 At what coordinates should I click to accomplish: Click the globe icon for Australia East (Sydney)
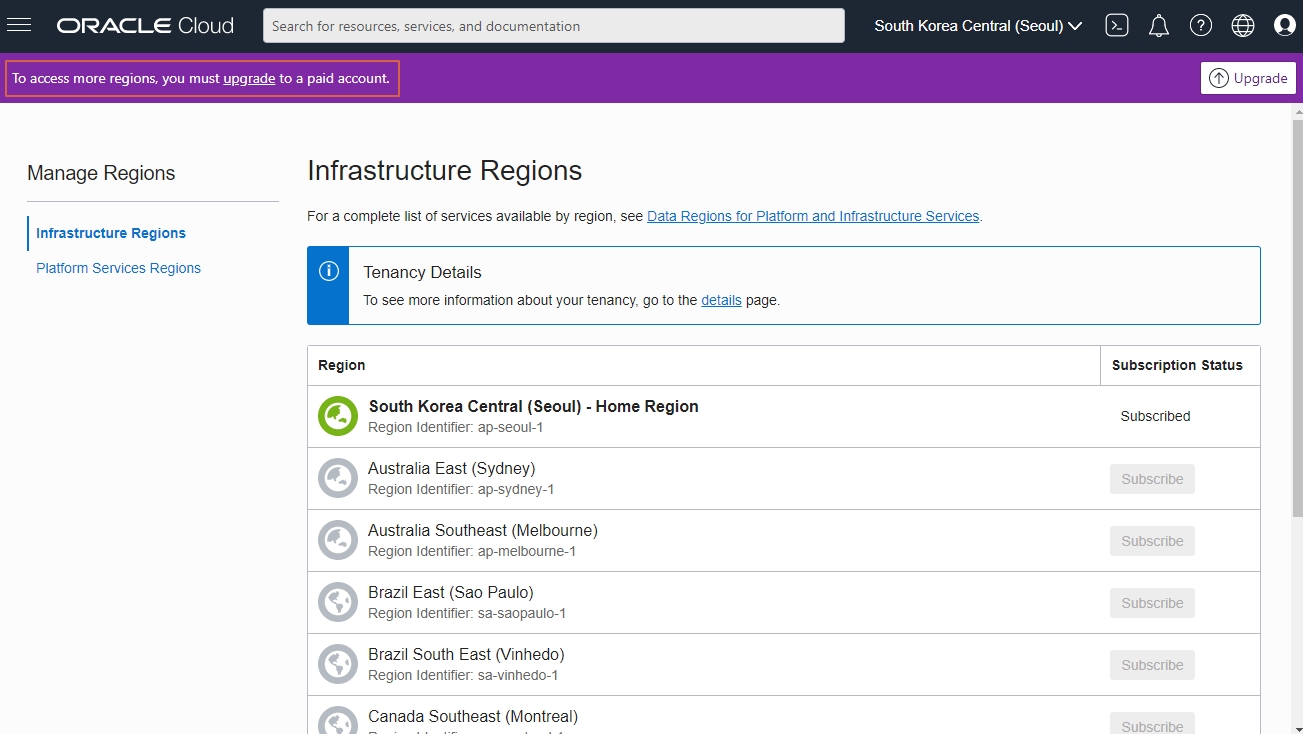pyautogui.click(x=338, y=478)
